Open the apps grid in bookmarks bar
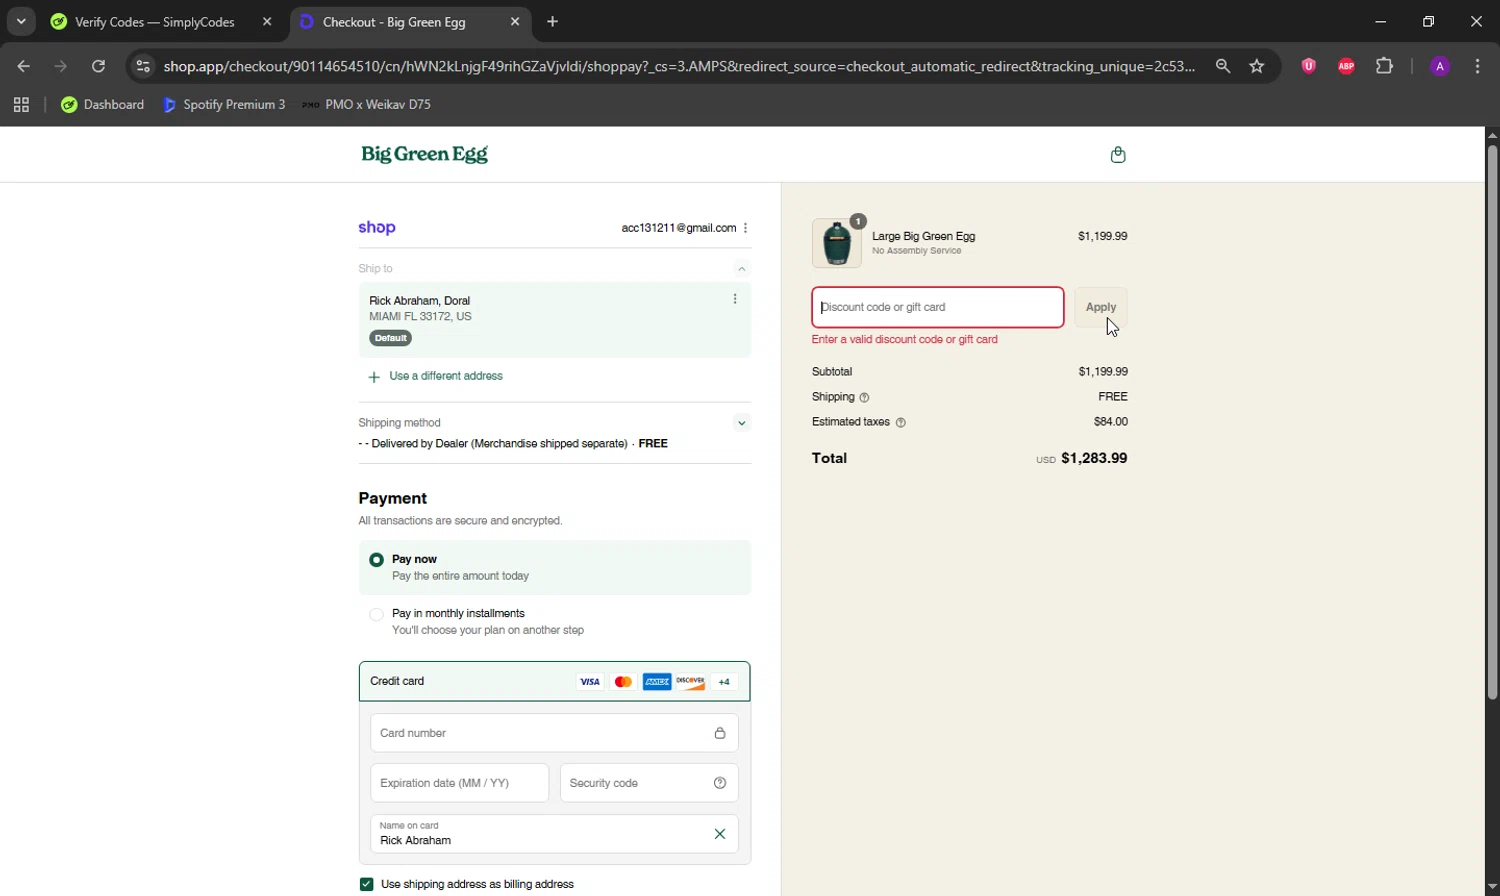 [21, 104]
